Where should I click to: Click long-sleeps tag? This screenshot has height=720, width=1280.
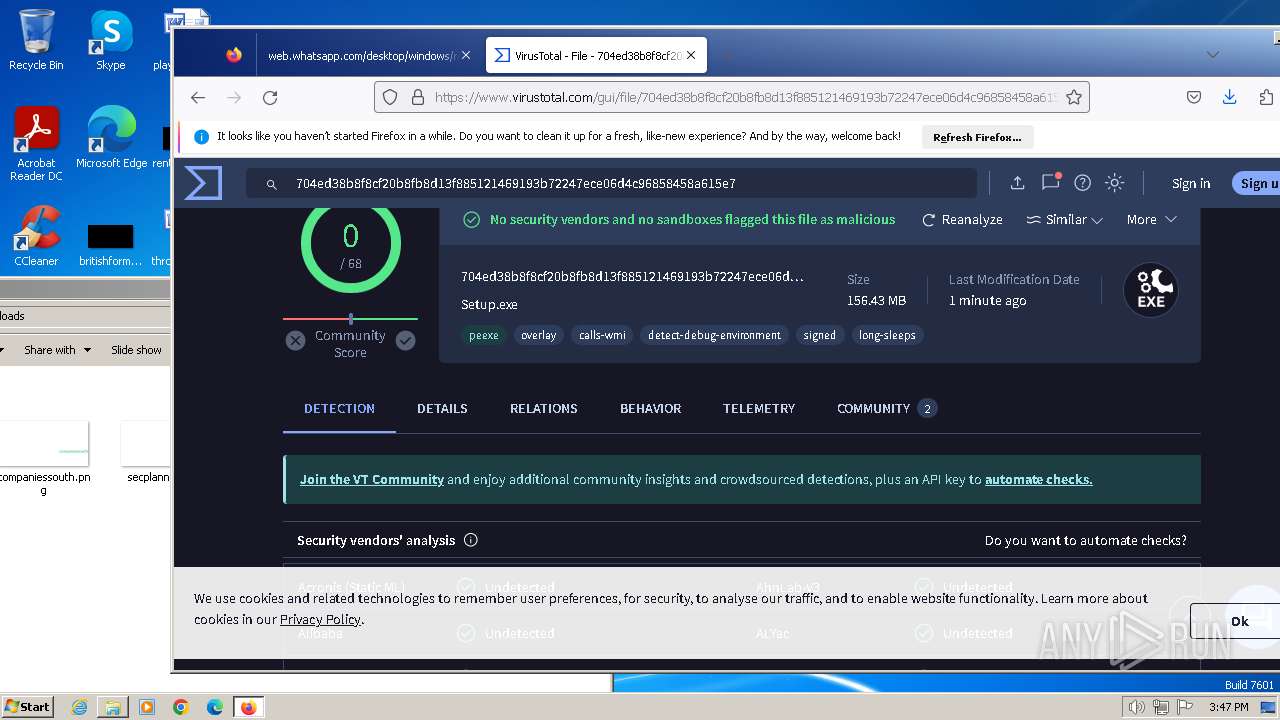887,335
